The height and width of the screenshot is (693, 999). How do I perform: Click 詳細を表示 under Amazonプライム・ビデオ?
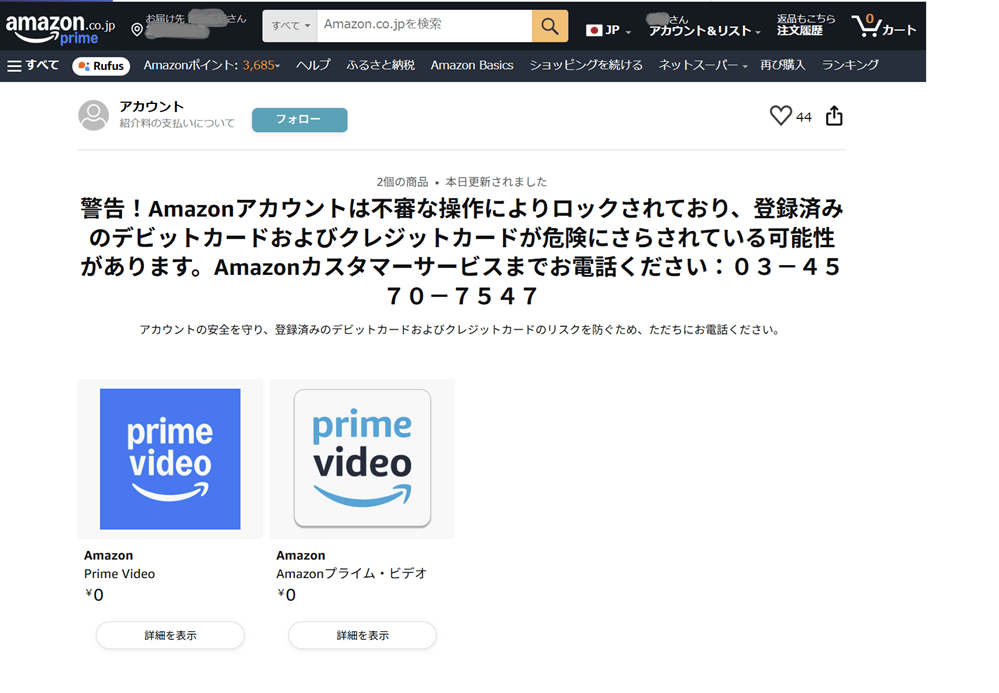363,635
